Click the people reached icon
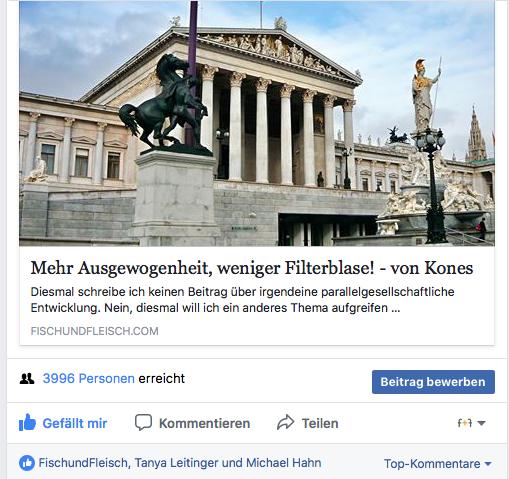Image resolution: width=509 pixels, height=479 pixels. [27, 379]
